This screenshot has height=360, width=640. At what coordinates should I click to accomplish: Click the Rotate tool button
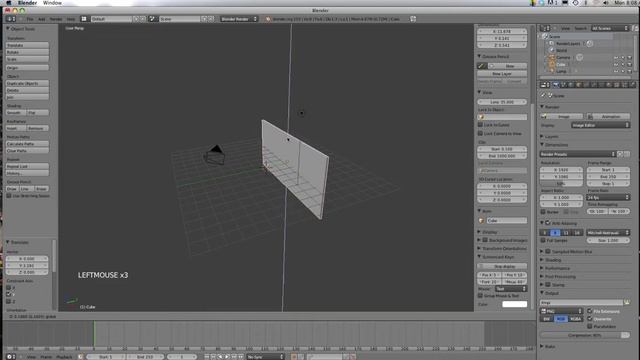pyautogui.click(x=27, y=52)
